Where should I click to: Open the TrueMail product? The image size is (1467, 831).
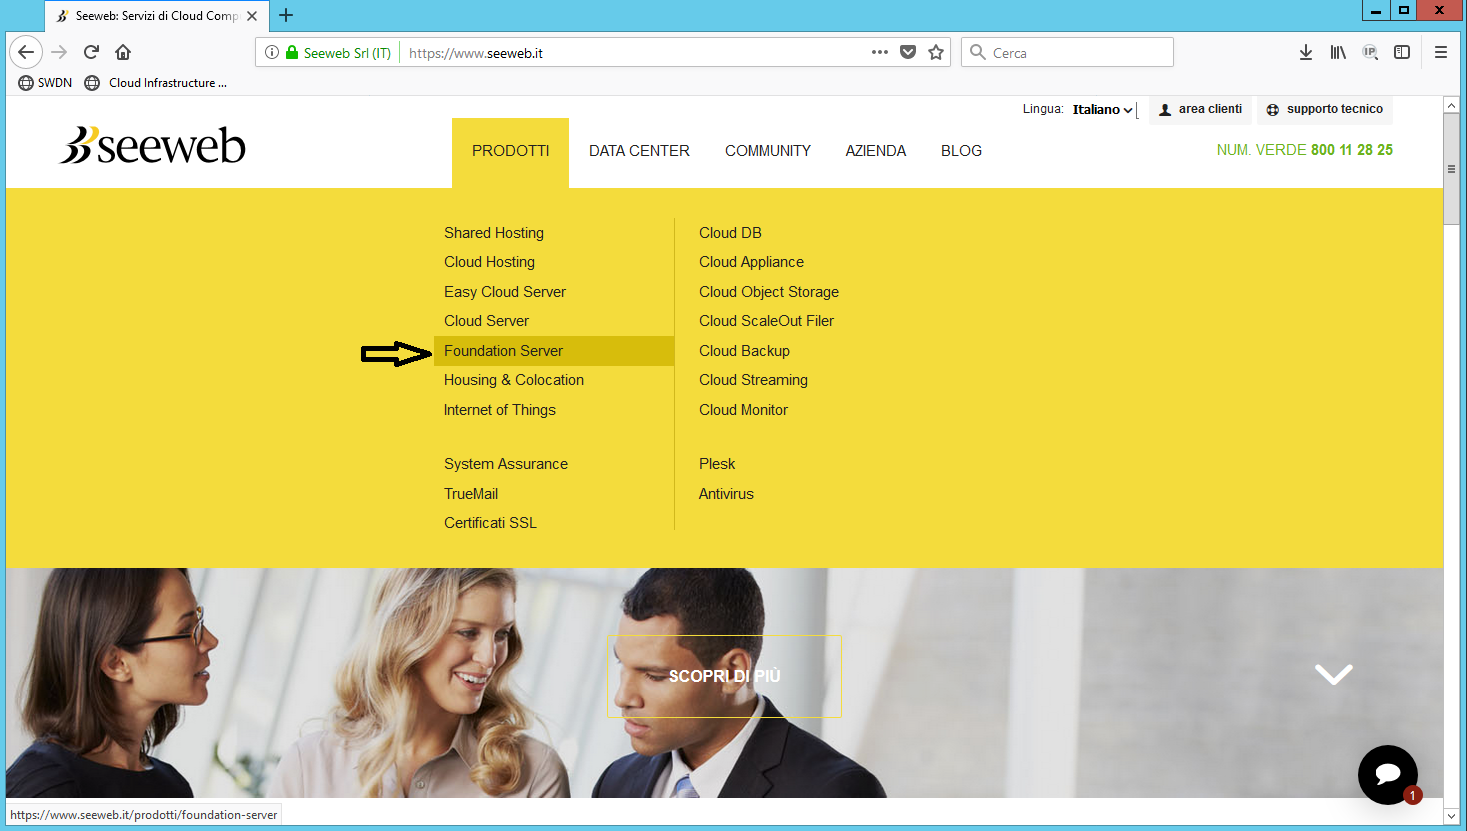(x=471, y=494)
